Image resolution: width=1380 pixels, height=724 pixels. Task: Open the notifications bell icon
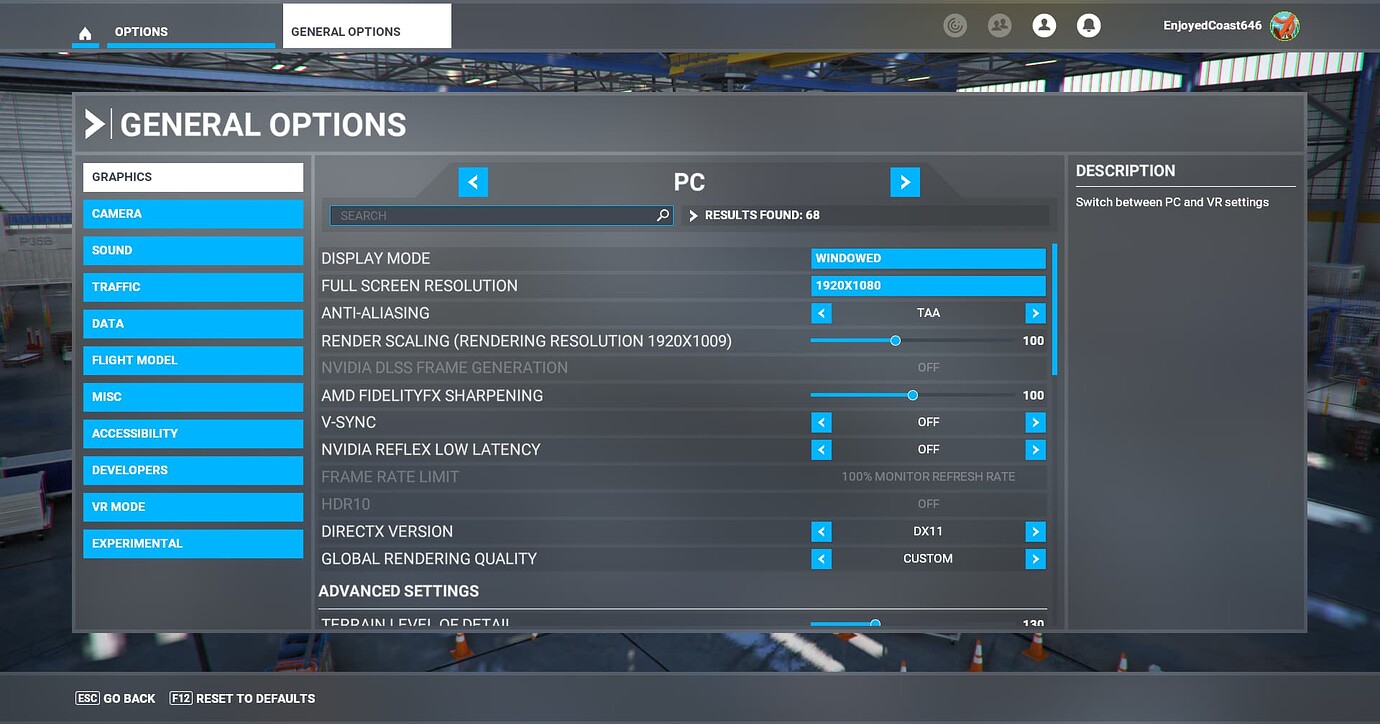pos(1089,25)
